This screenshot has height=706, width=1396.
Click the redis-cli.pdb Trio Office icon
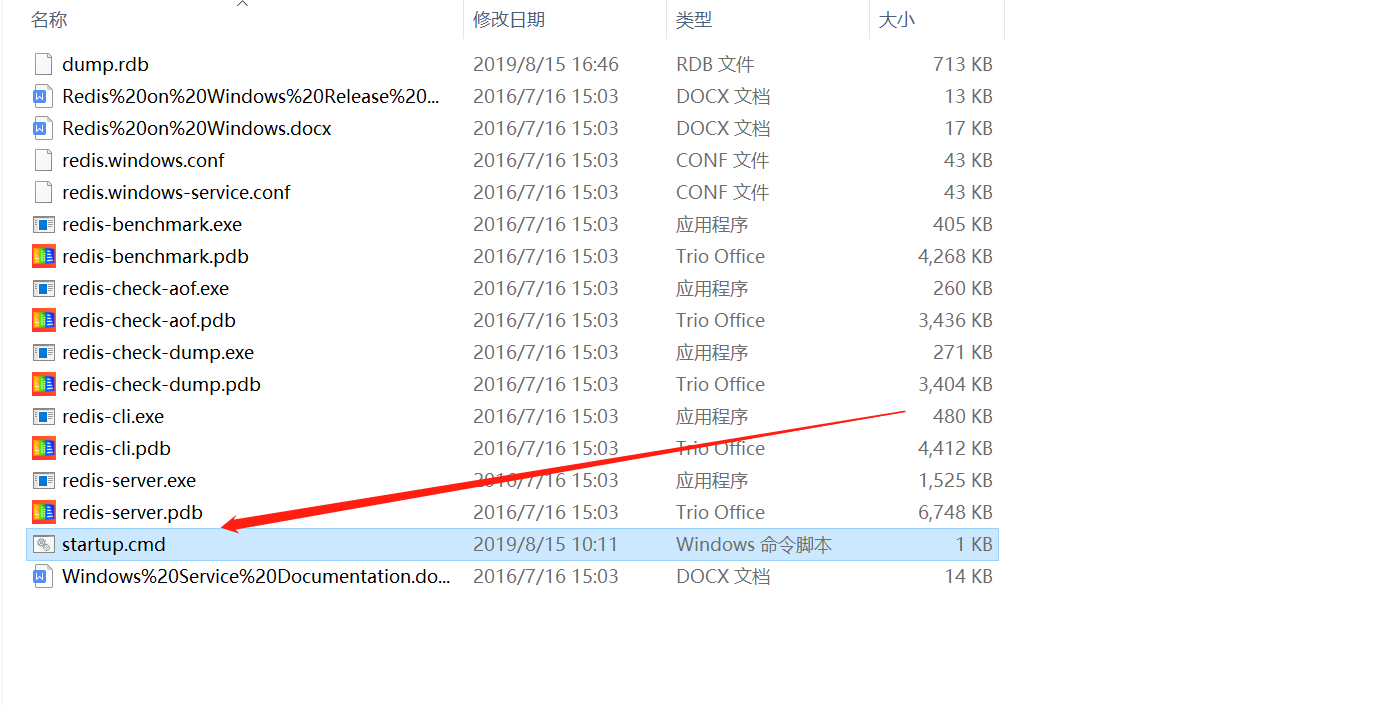(x=43, y=448)
